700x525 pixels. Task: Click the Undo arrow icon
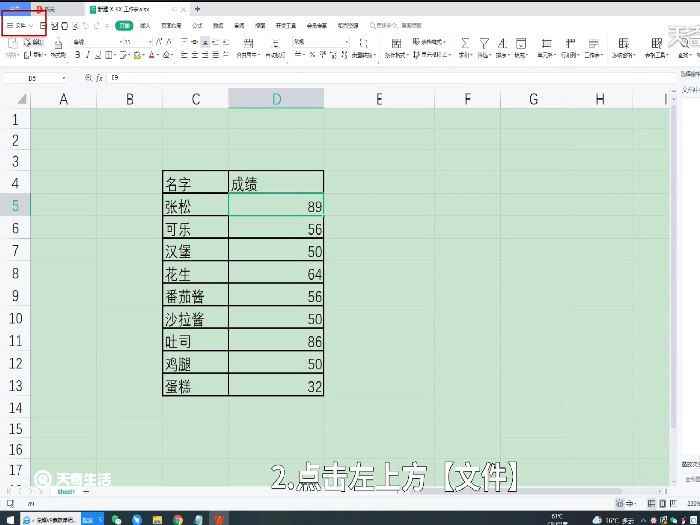coord(85,26)
